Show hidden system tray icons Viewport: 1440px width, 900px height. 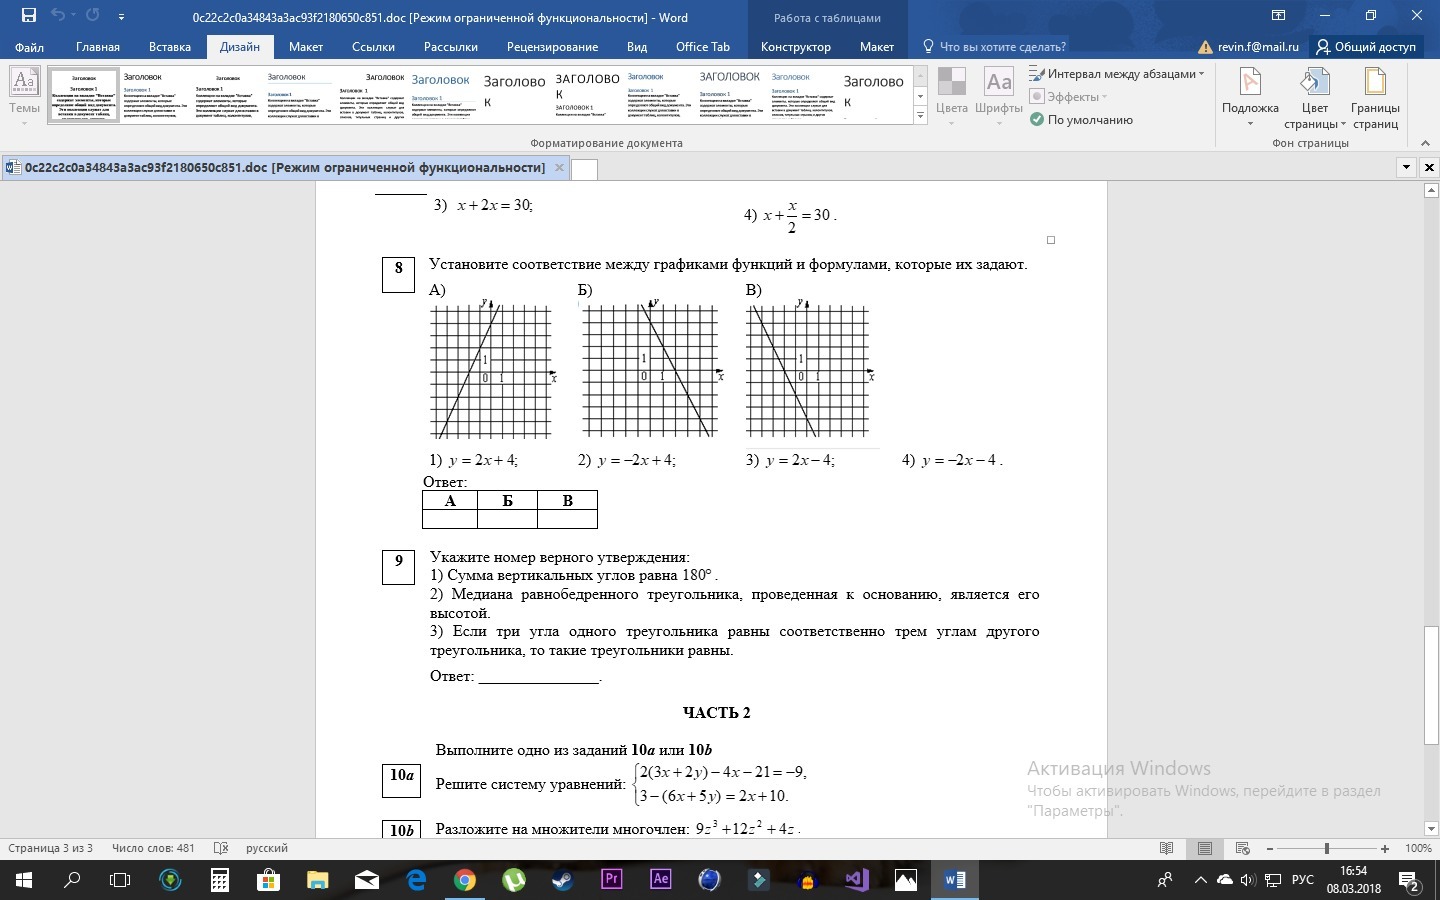(1200, 880)
